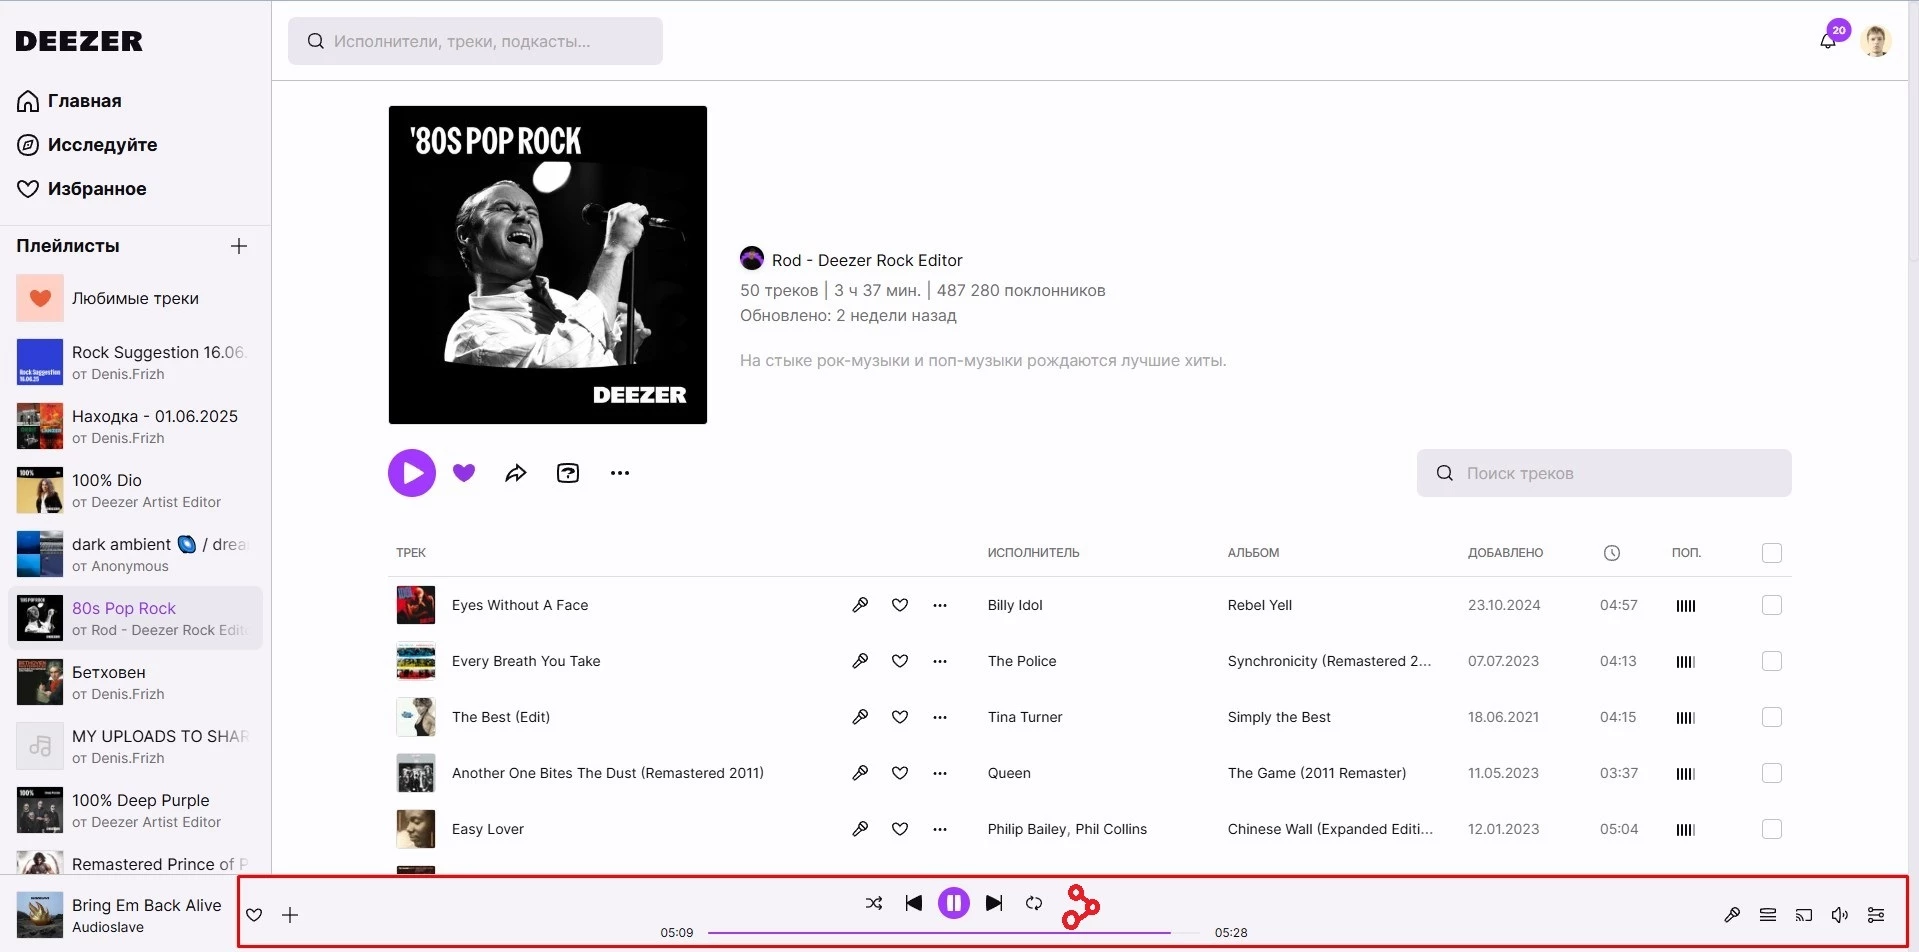The width and height of the screenshot is (1919, 952).
Task: Click the Deezer logo
Action: pos(79,41)
